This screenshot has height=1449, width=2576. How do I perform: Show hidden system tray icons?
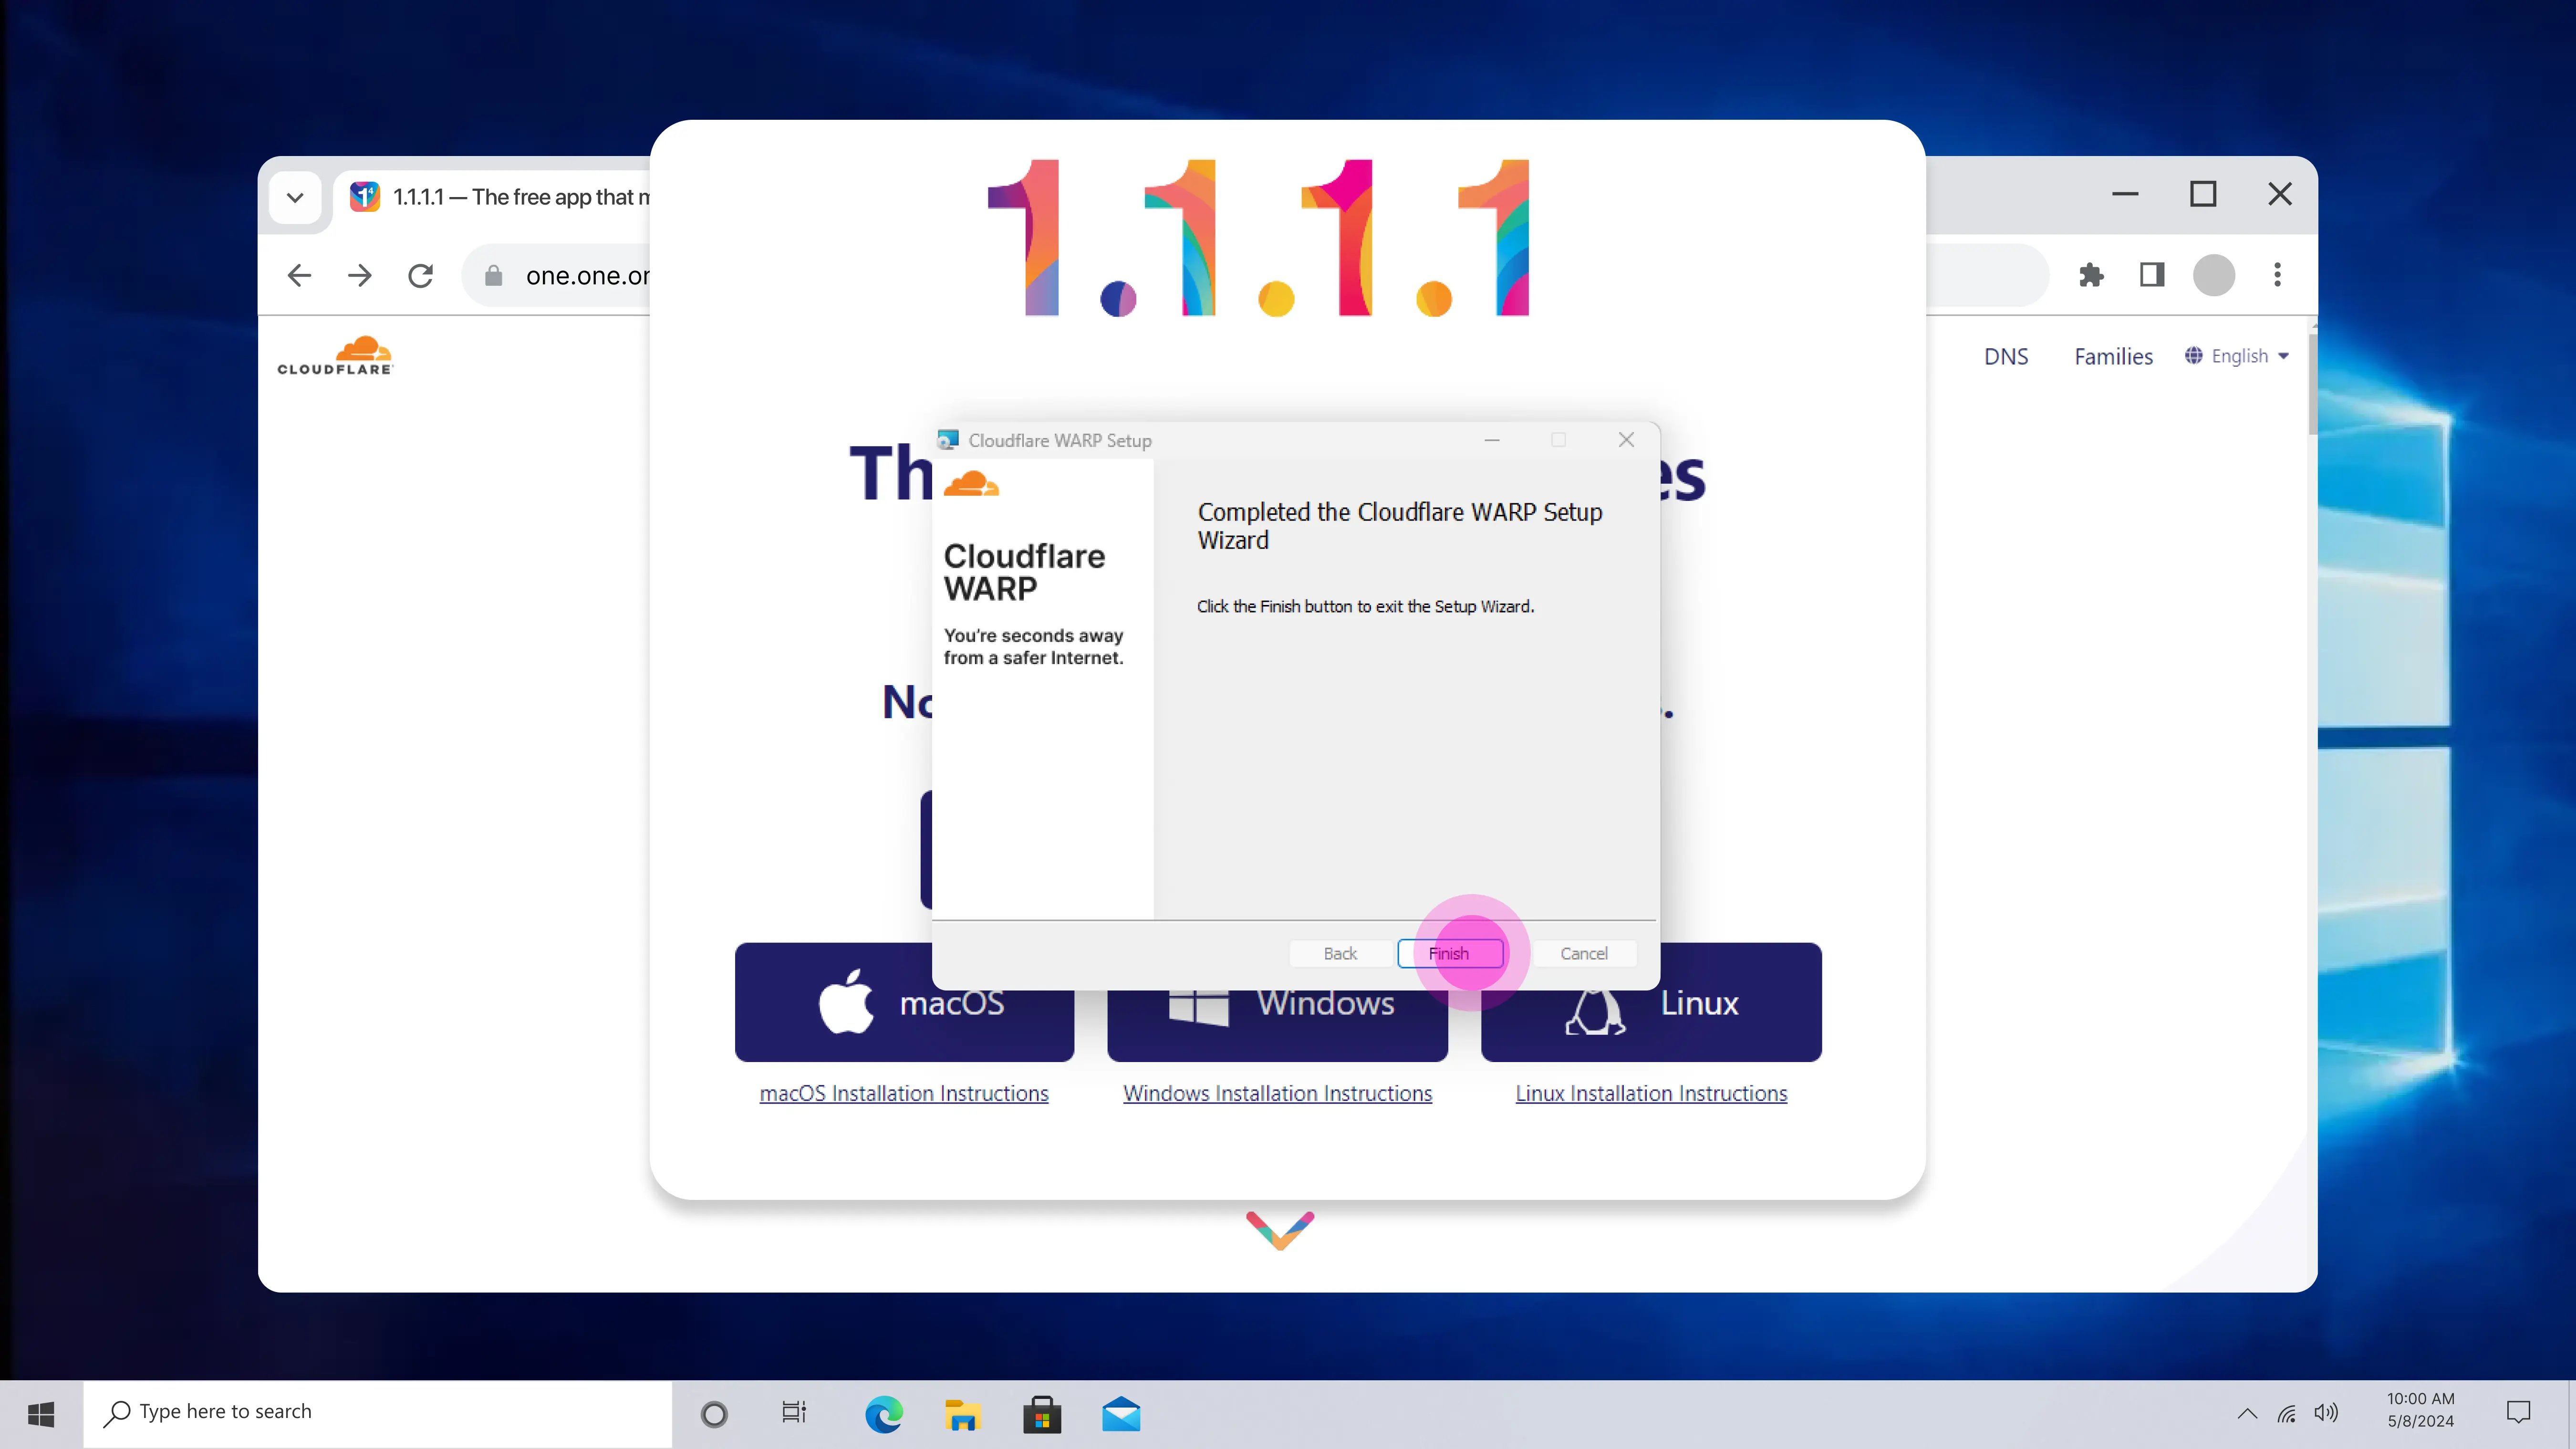(x=2247, y=1413)
